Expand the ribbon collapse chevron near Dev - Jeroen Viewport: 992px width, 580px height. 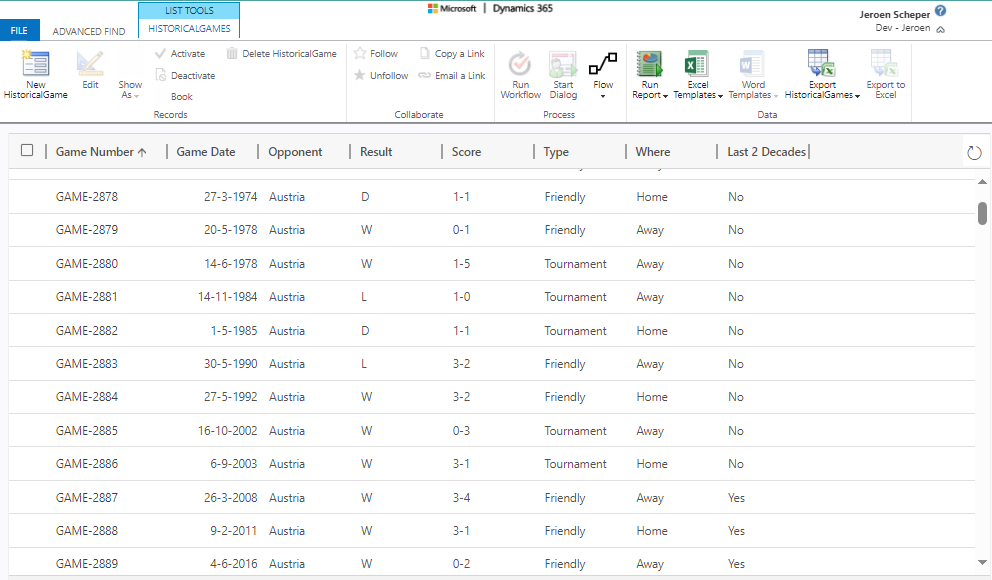(941, 30)
